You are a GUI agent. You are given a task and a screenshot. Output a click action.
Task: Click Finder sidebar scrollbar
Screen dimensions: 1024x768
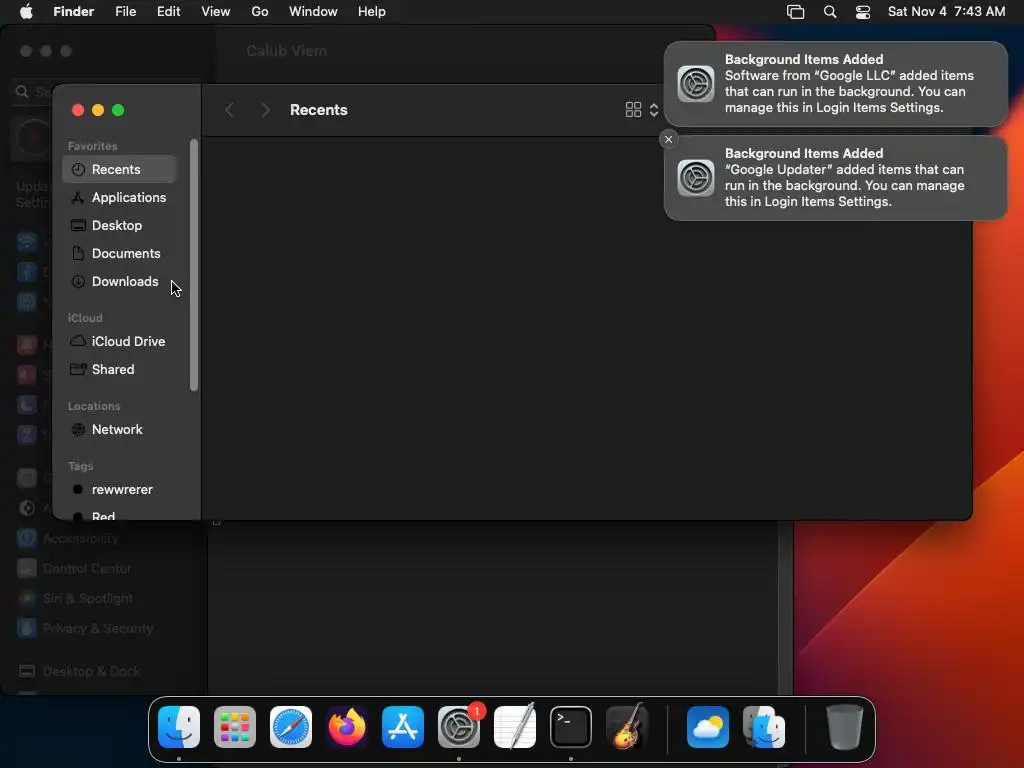coord(194,265)
